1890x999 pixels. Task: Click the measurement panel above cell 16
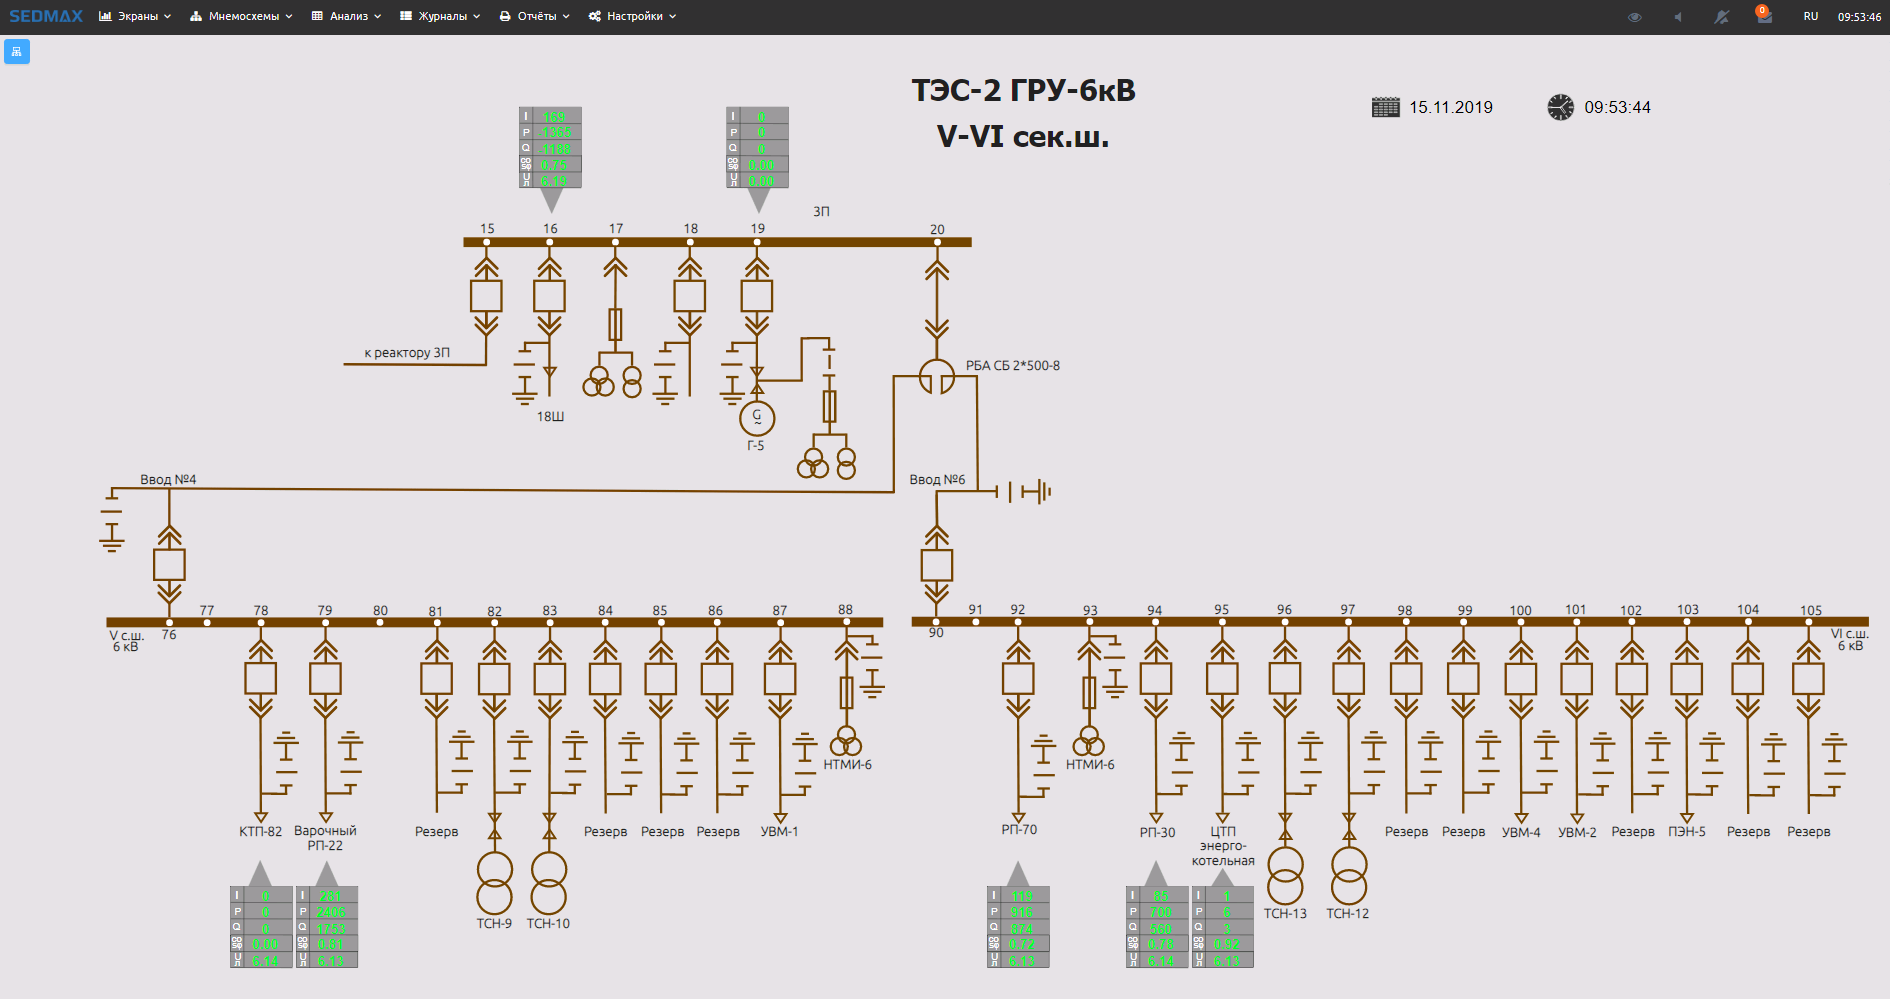(x=550, y=148)
